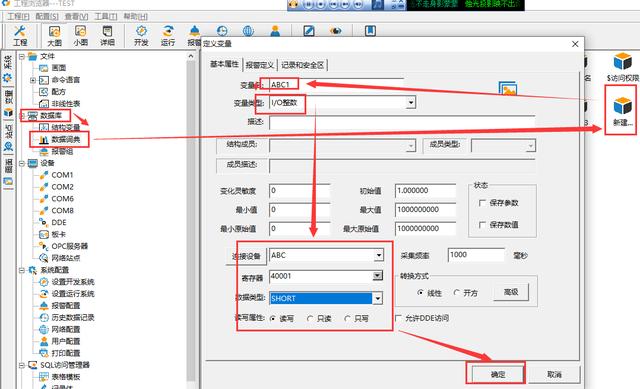Click the 初始值 field showing 1.000000
This screenshot has height=389, width=640.
425,191
